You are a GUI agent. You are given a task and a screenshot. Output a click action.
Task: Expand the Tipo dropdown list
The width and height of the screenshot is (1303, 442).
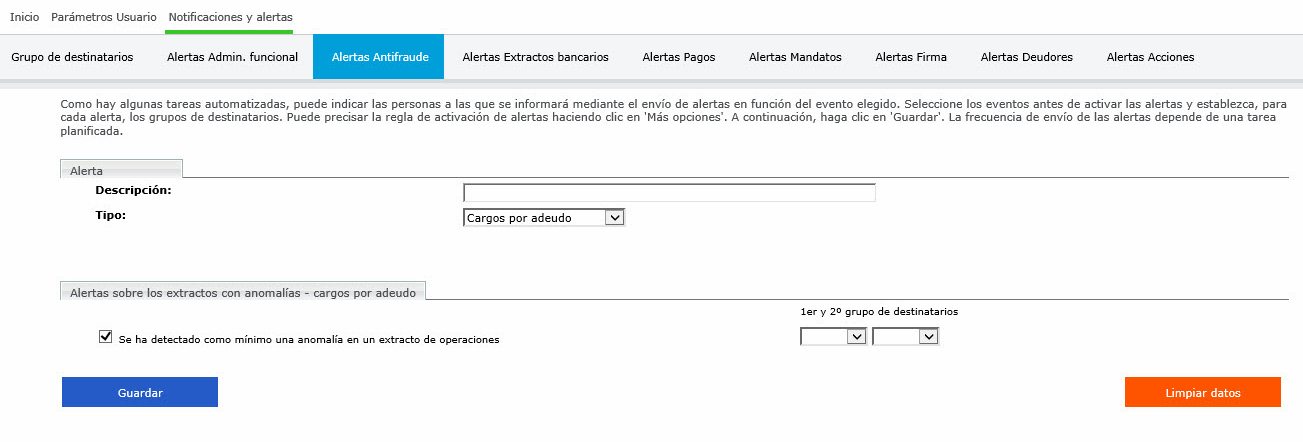544,217
